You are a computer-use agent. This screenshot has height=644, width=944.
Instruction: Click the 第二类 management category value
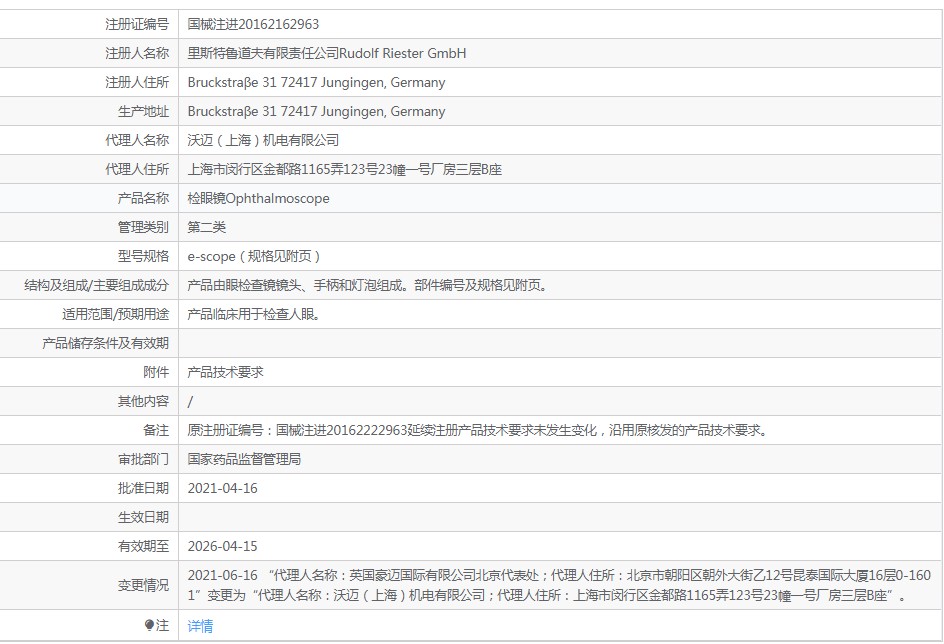coord(207,227)
